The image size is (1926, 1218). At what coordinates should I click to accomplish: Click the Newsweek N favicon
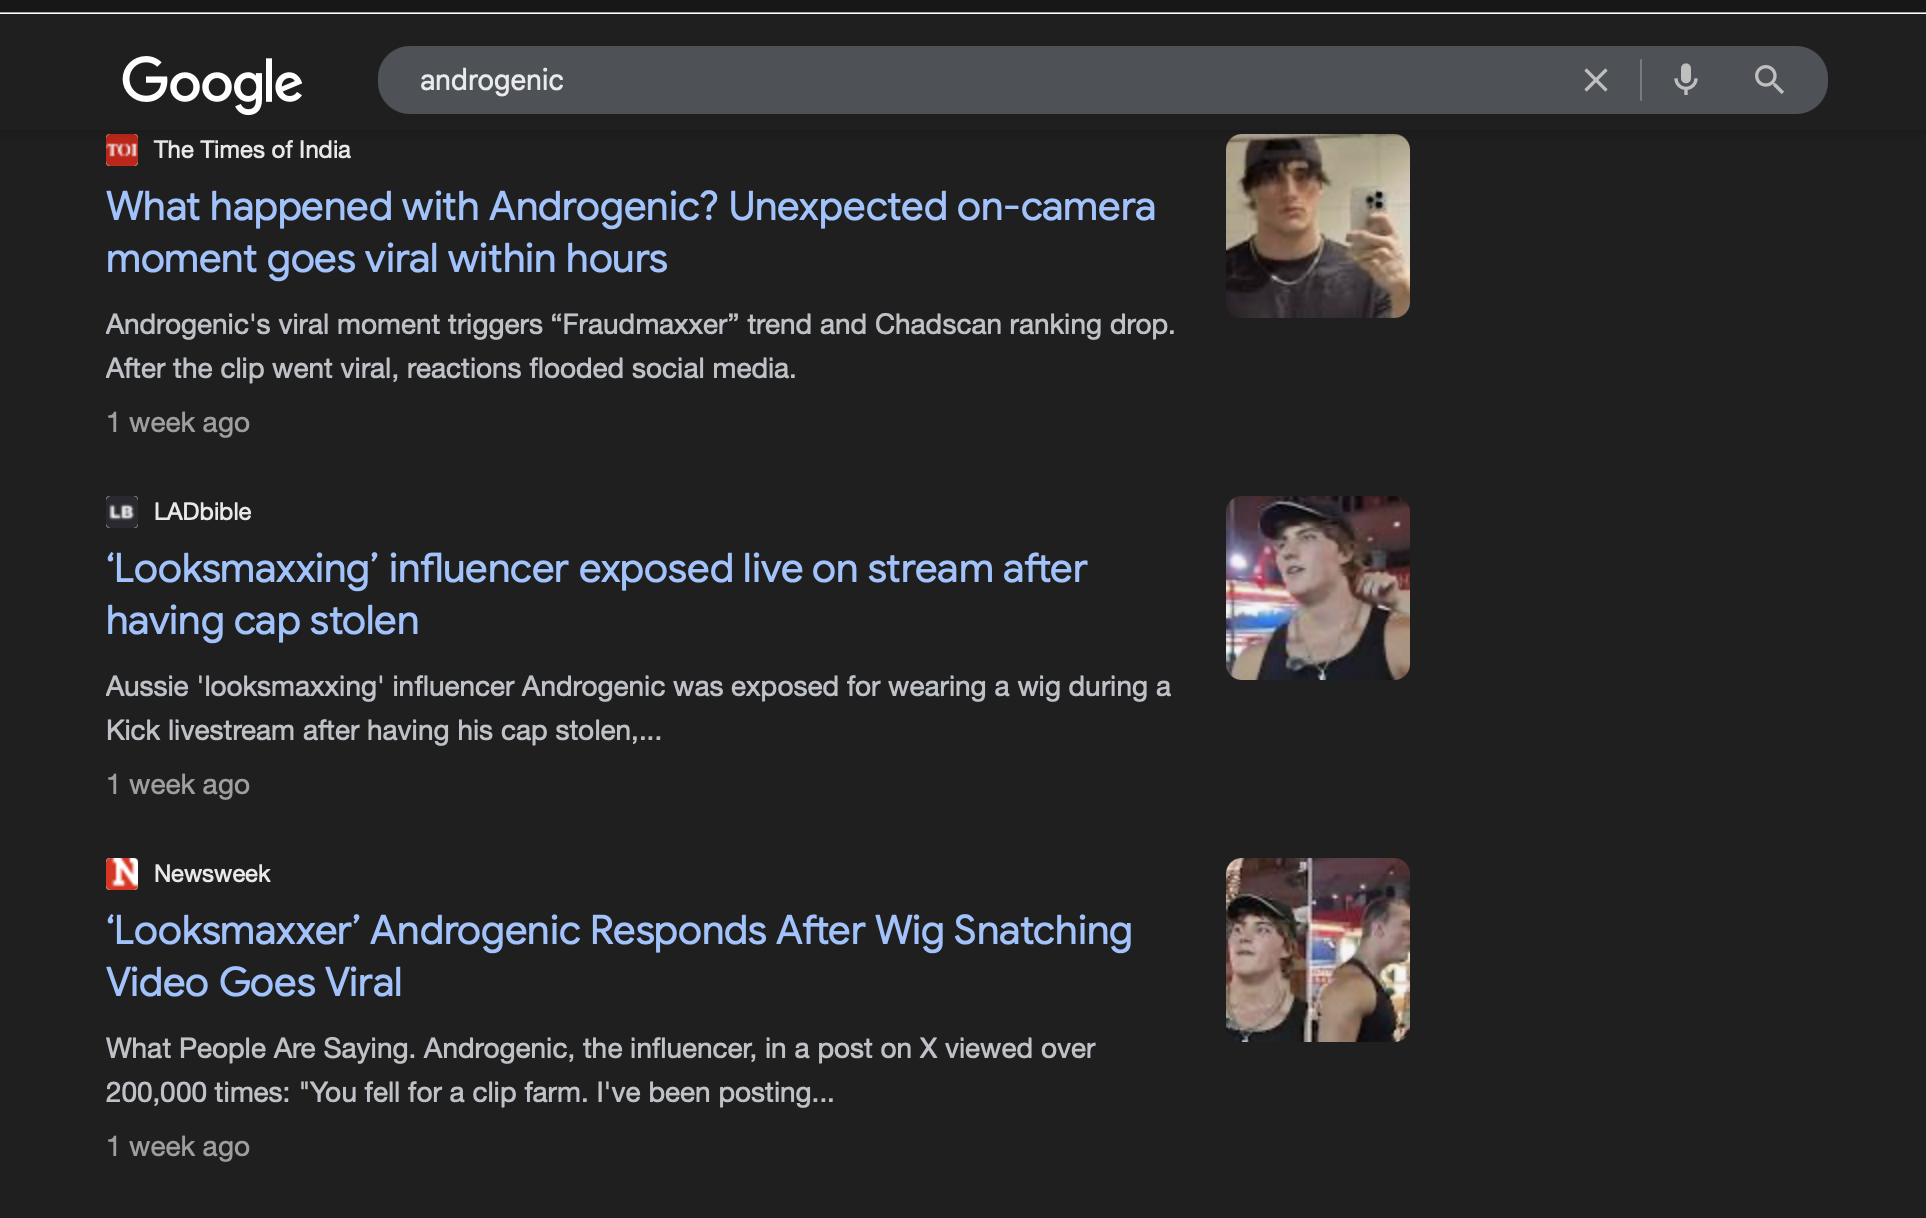pos(122,874)
